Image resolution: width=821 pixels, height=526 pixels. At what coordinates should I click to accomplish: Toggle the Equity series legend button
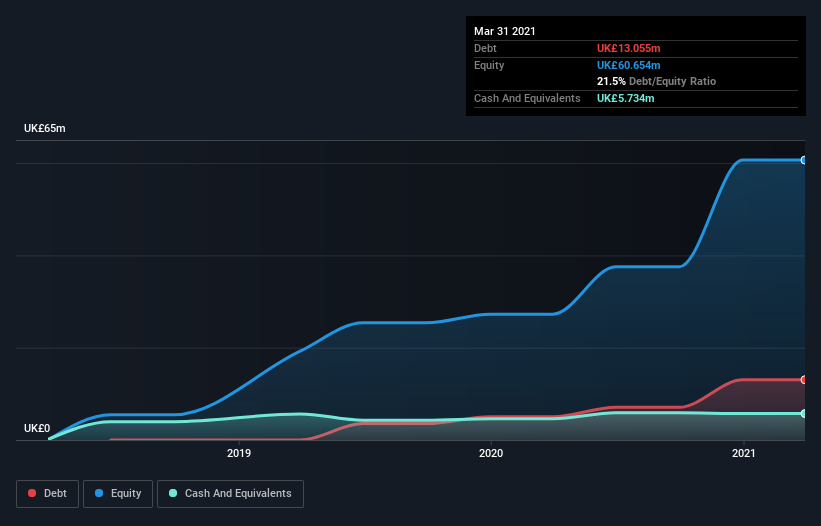pos(118,494)
